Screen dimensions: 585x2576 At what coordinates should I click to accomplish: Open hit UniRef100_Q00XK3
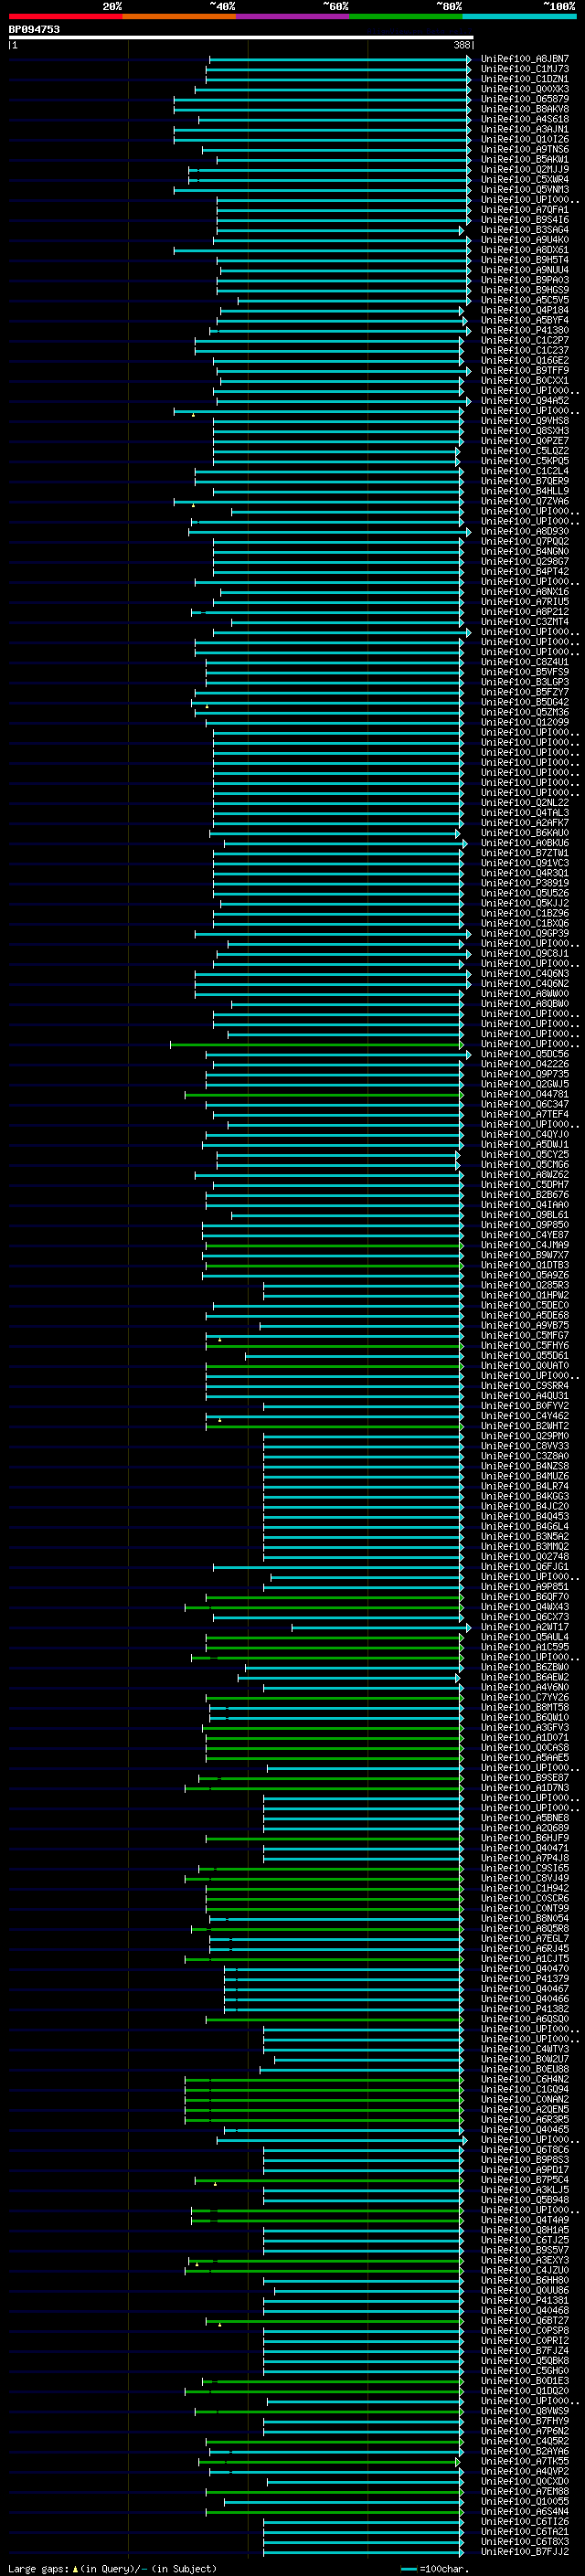[x=524, y=89]
